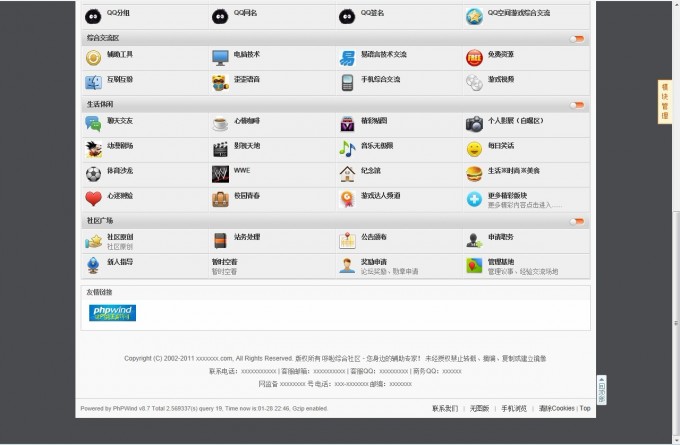The width and height of the screenshot is (680, 445).
Task: Click the phpwind friend-link banner image
Action: coord(112,313)
